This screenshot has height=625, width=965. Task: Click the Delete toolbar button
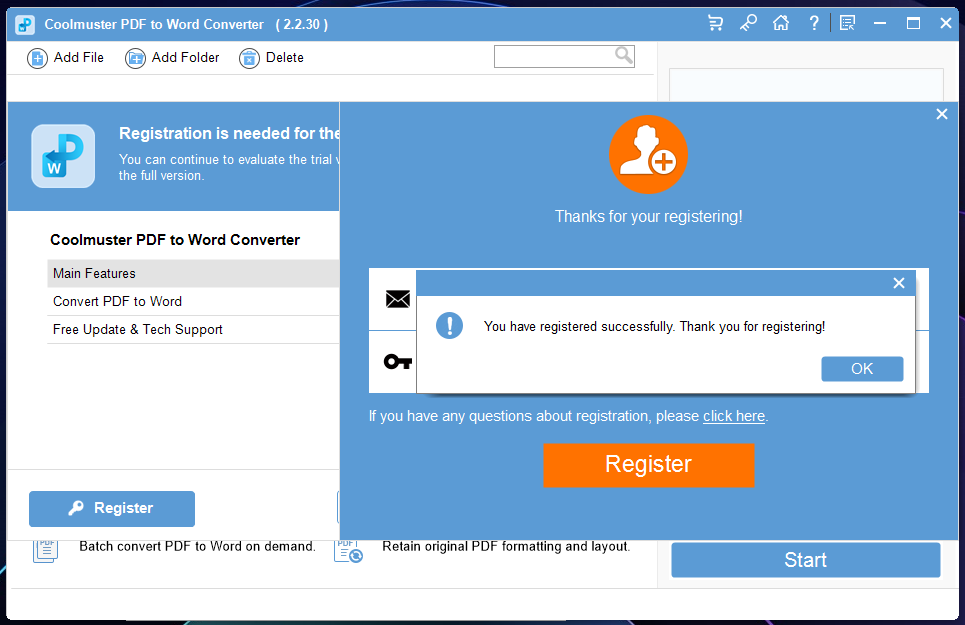pos(271,58)
